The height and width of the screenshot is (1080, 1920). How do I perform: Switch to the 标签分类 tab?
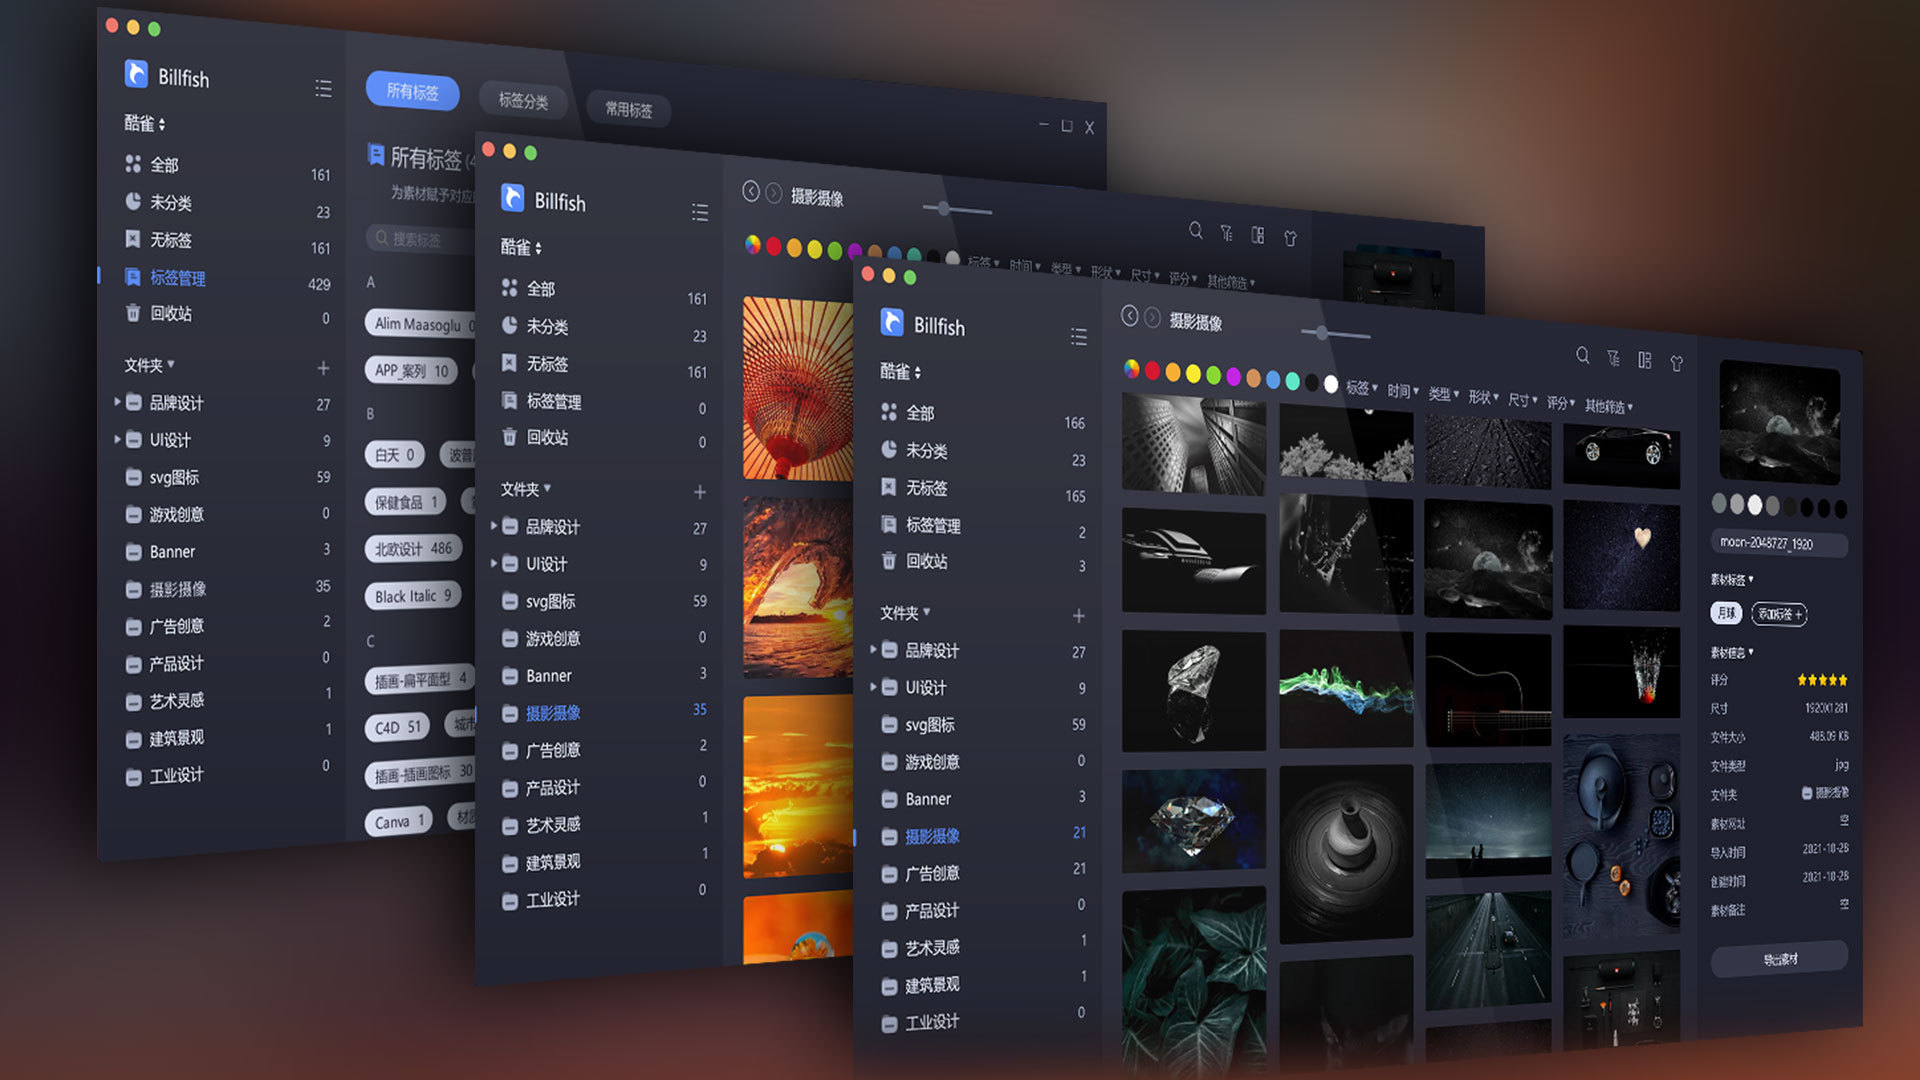(523, 100)
